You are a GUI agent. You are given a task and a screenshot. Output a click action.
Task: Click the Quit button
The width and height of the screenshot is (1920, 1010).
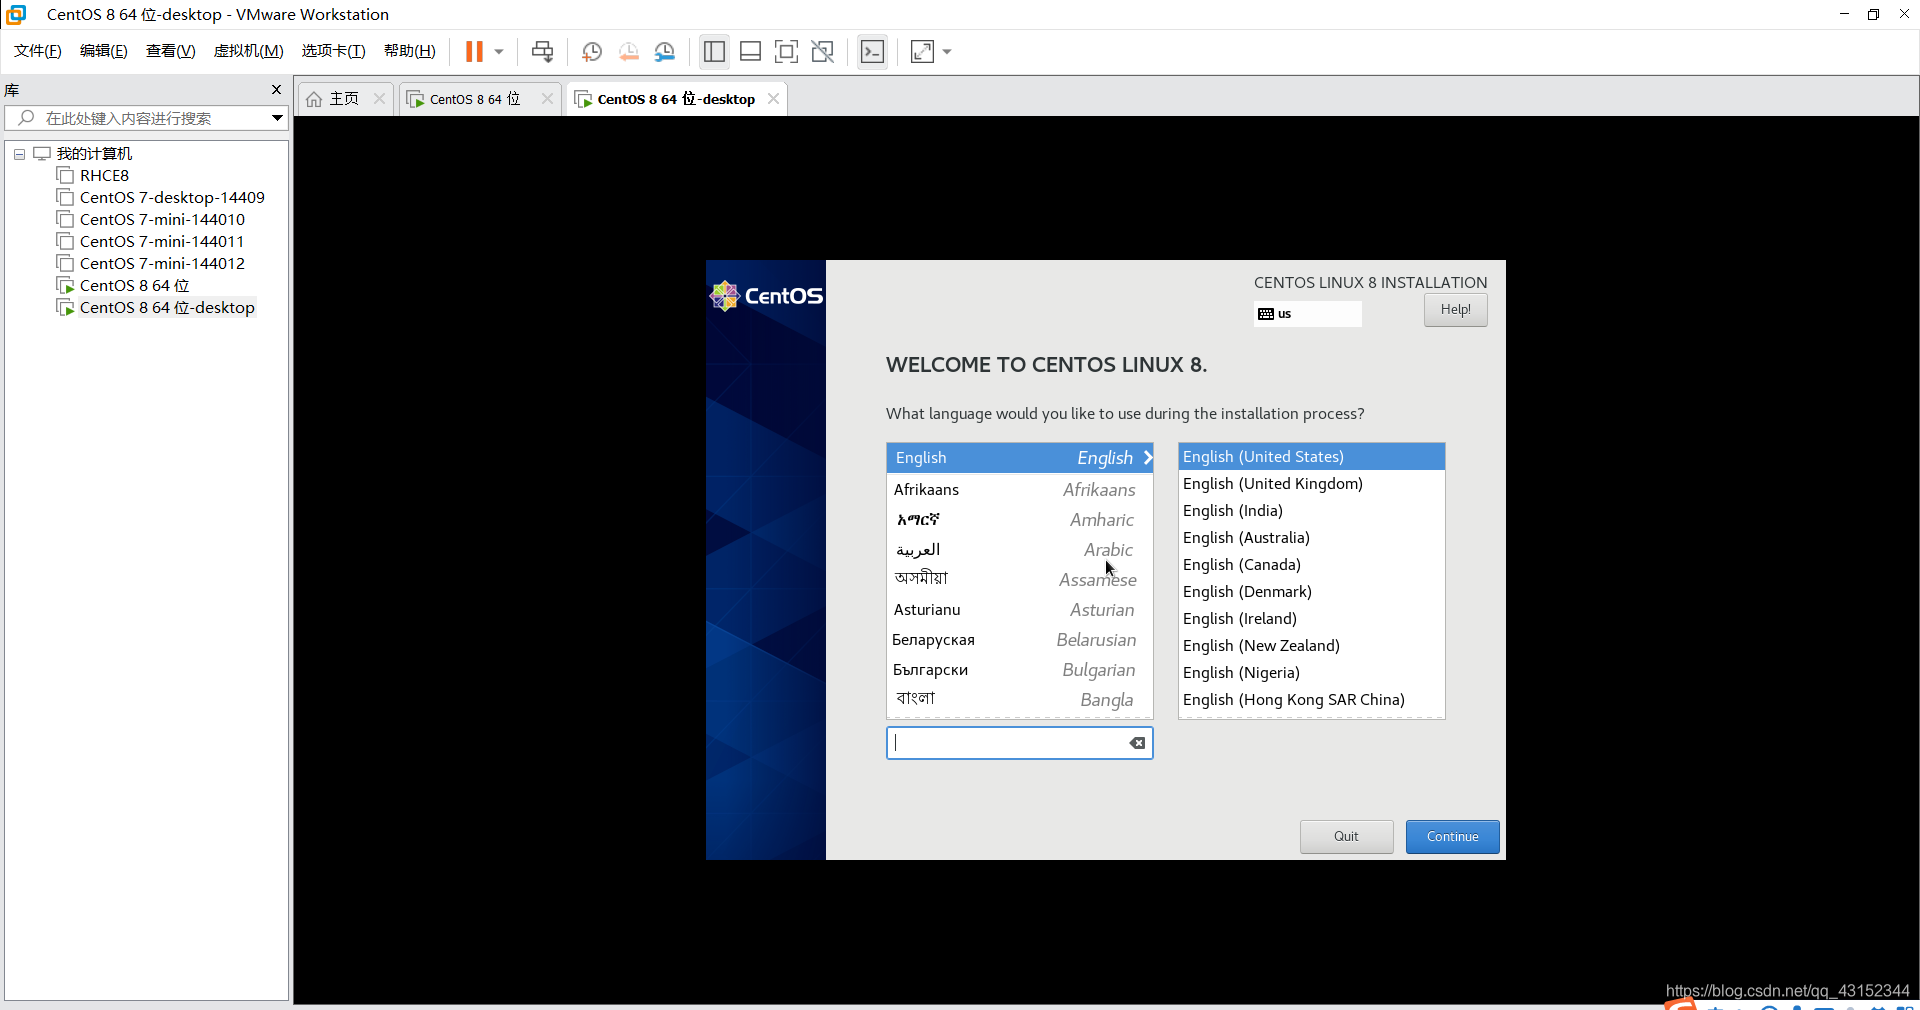click(1346, 837)
